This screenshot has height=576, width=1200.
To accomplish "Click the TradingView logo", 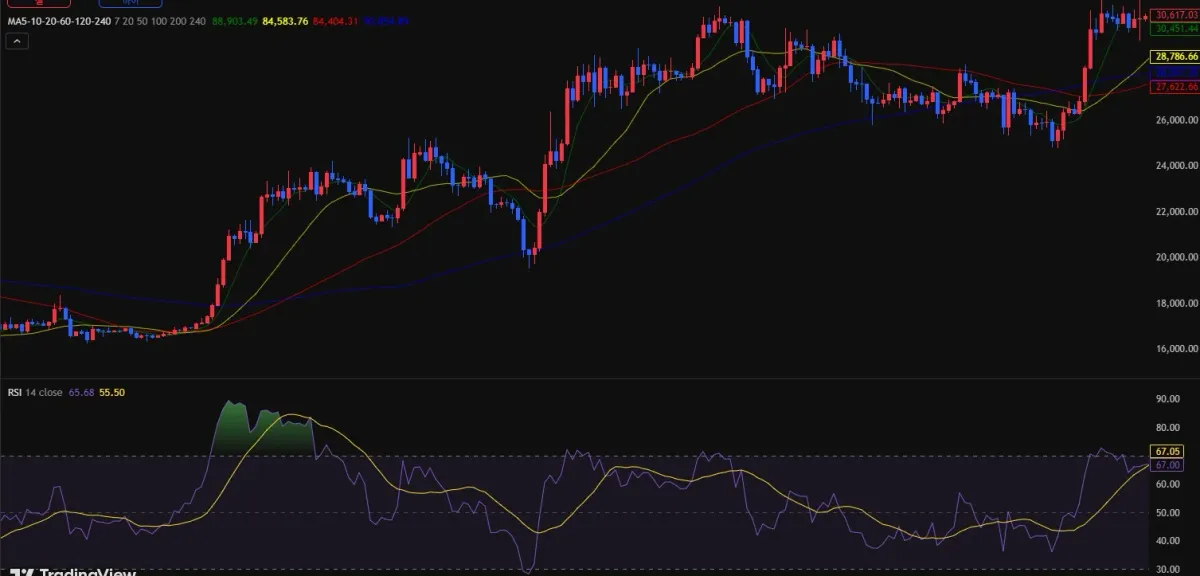I will click(x=75, y=572).
